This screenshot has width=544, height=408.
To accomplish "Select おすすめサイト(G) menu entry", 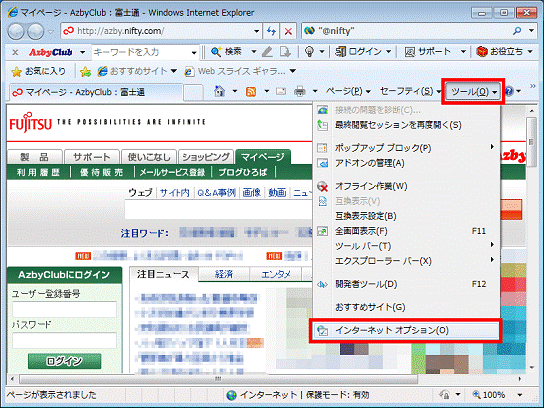I will pyautogui.click(x=406, y=307).
